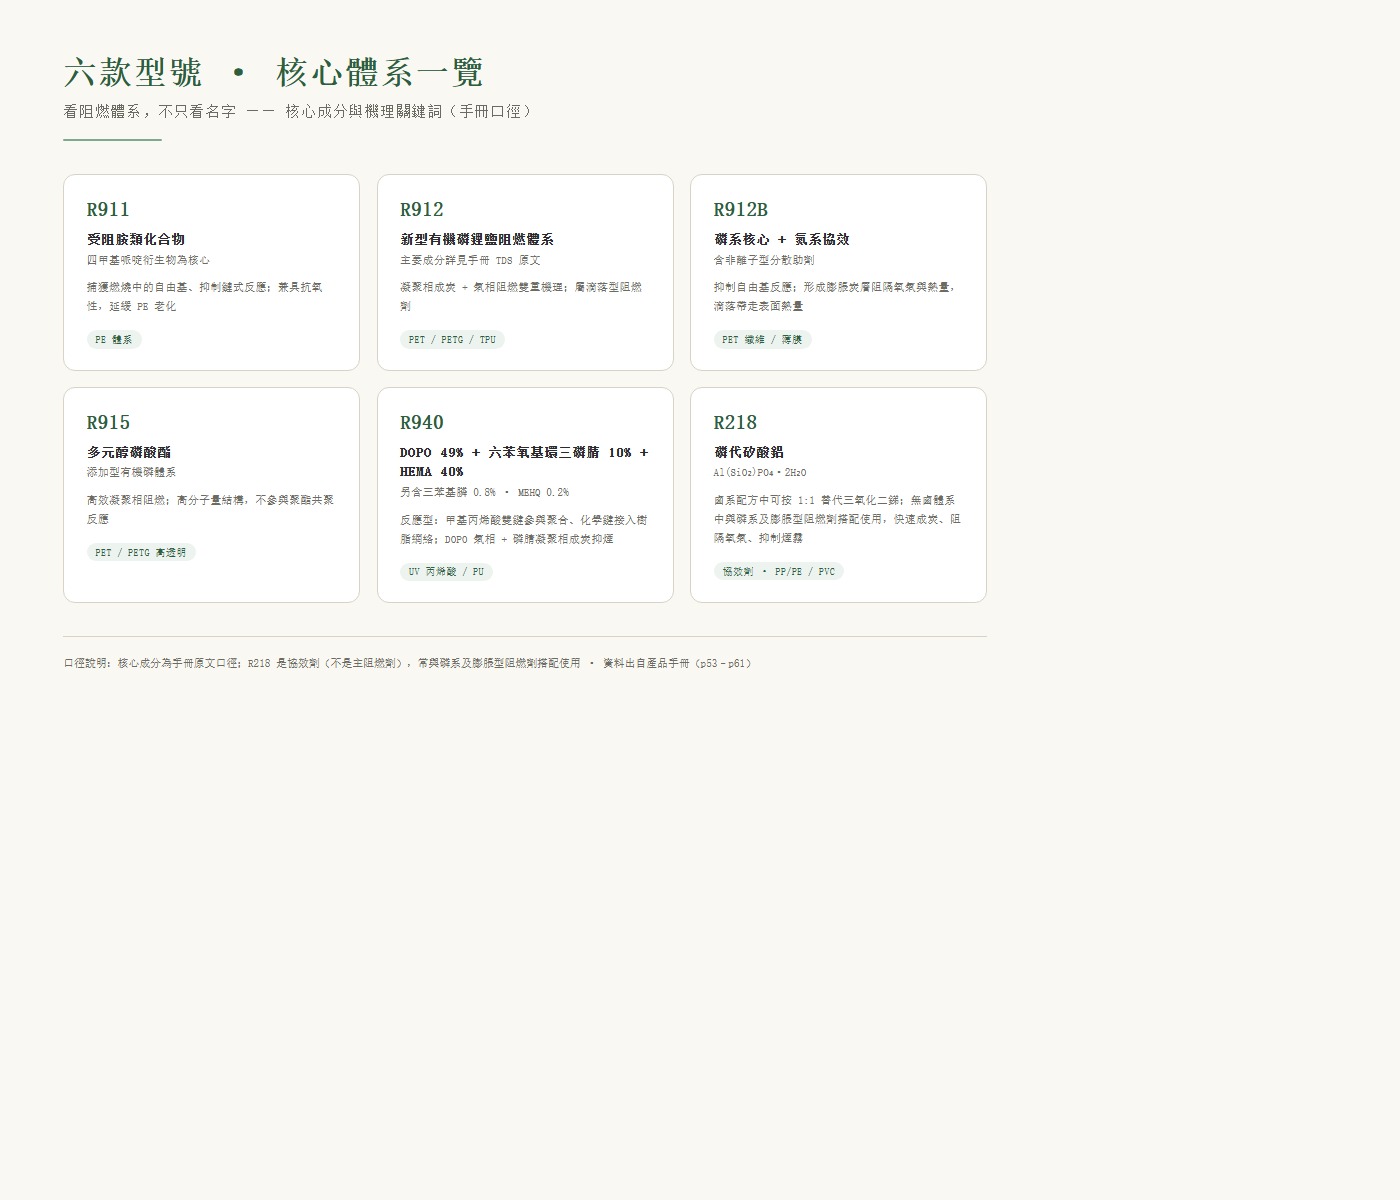Click the R912B subtitle 含非離子型分散助劑
This screenshot has height=1200, width=1400.
(764, 260)
